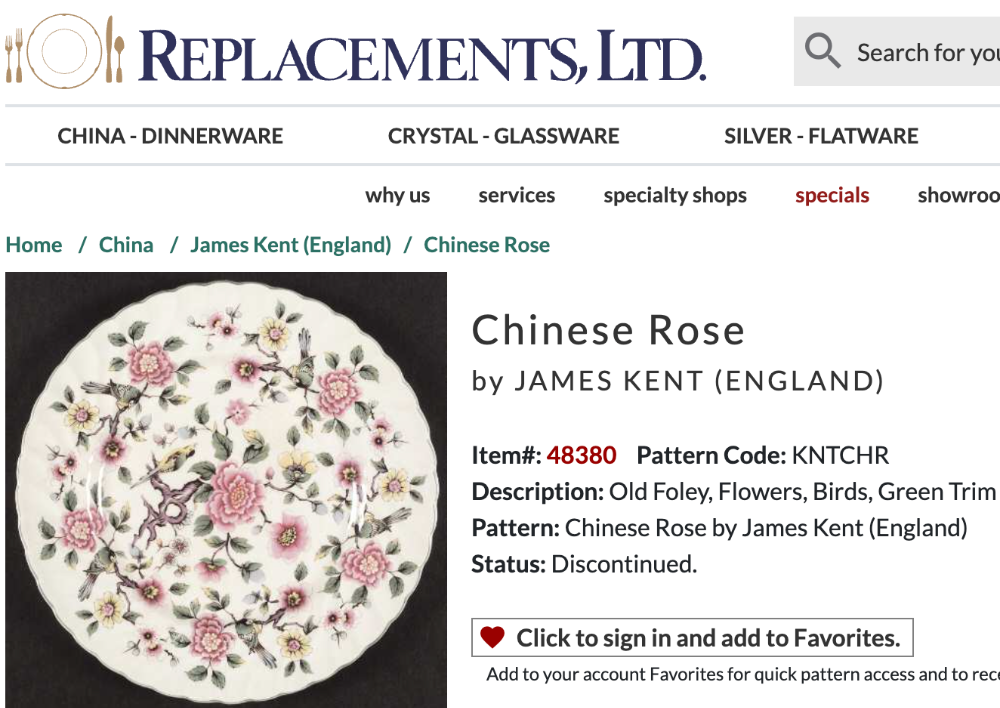Focus the search input field
The image size is (1000, 708).
click(x=925, y=52)
